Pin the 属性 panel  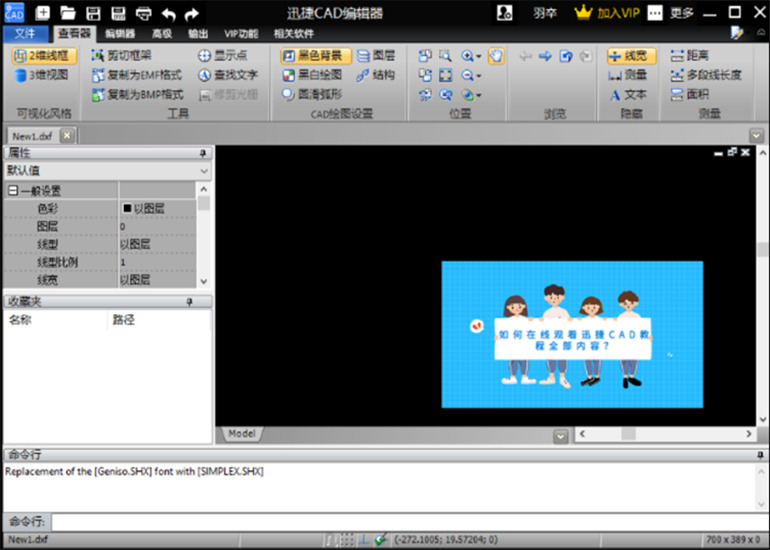(202, 153)
